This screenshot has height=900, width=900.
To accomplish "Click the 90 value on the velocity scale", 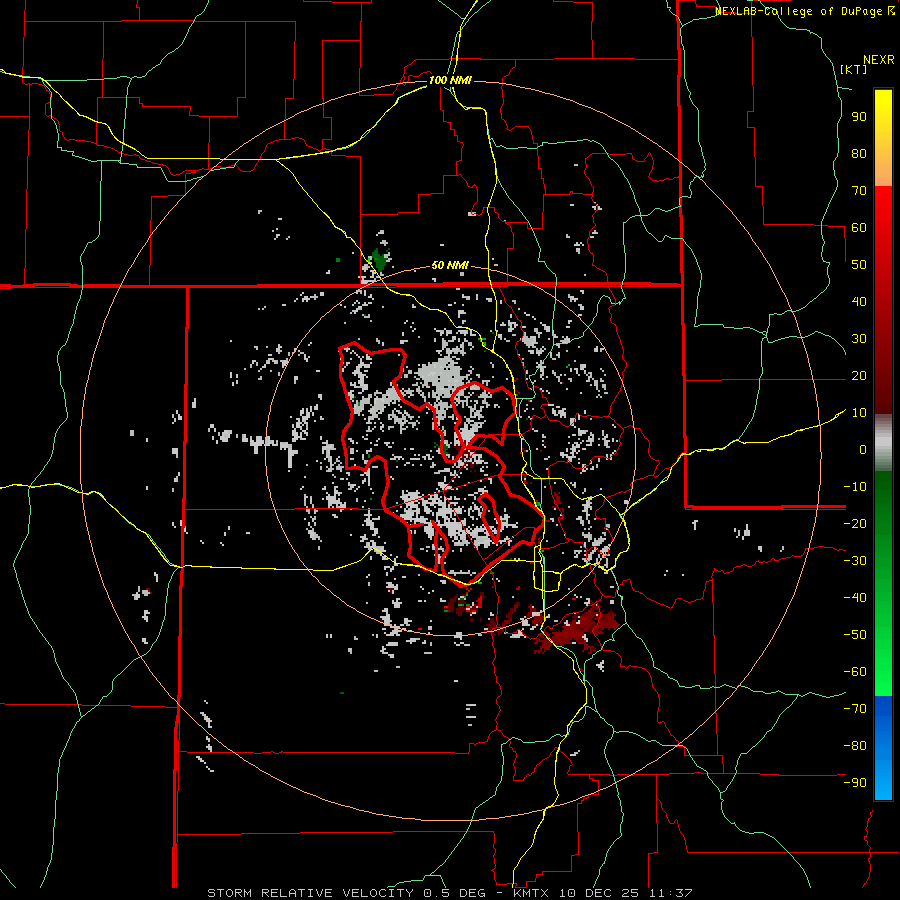I will 857,116.
